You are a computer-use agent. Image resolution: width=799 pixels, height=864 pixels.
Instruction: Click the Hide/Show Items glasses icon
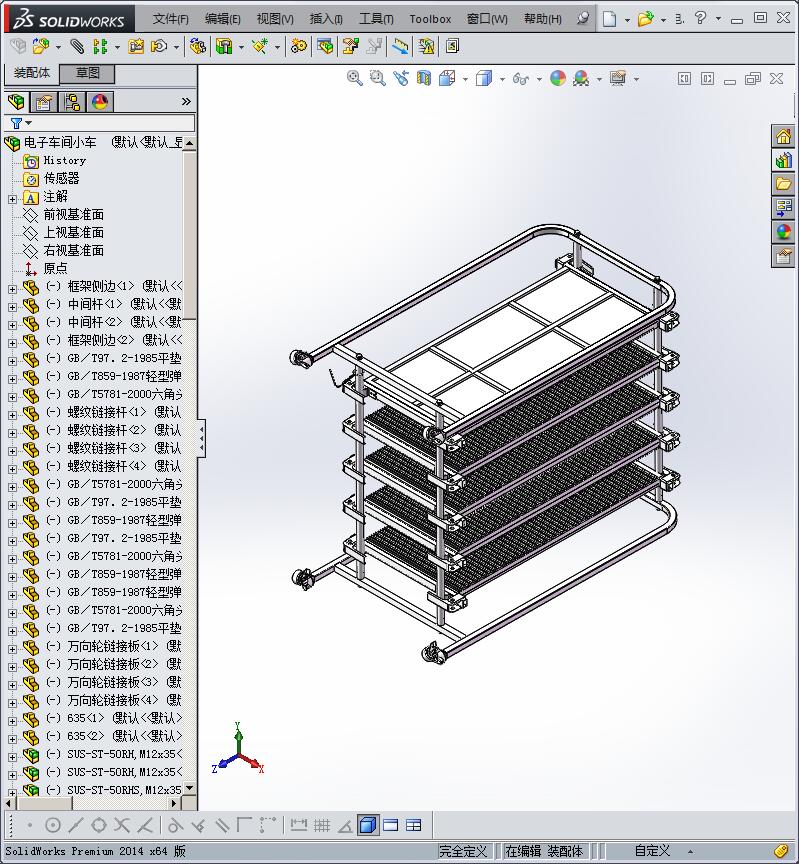[520, 79]
